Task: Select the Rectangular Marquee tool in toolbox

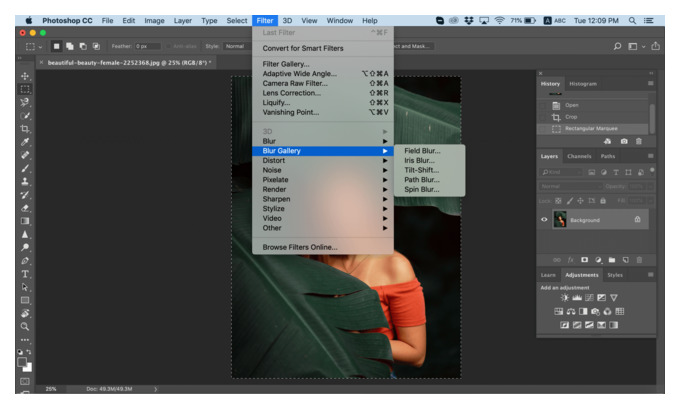Action: pyautogui.click(x=25, y=89)
